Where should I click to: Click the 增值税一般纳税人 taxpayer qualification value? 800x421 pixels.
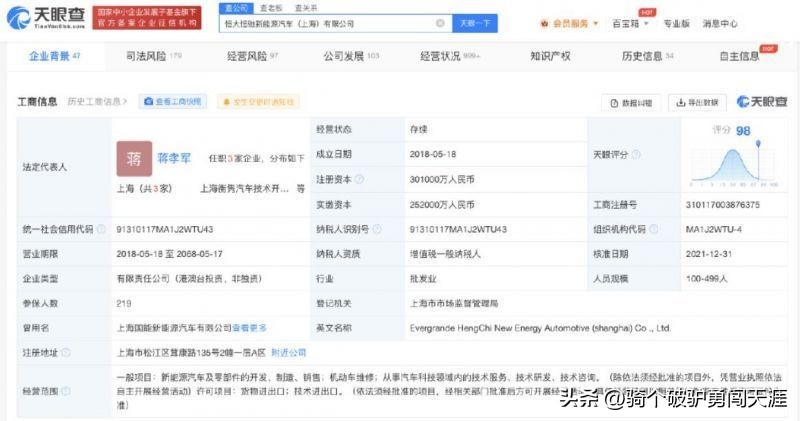click(x=445, y=254)
